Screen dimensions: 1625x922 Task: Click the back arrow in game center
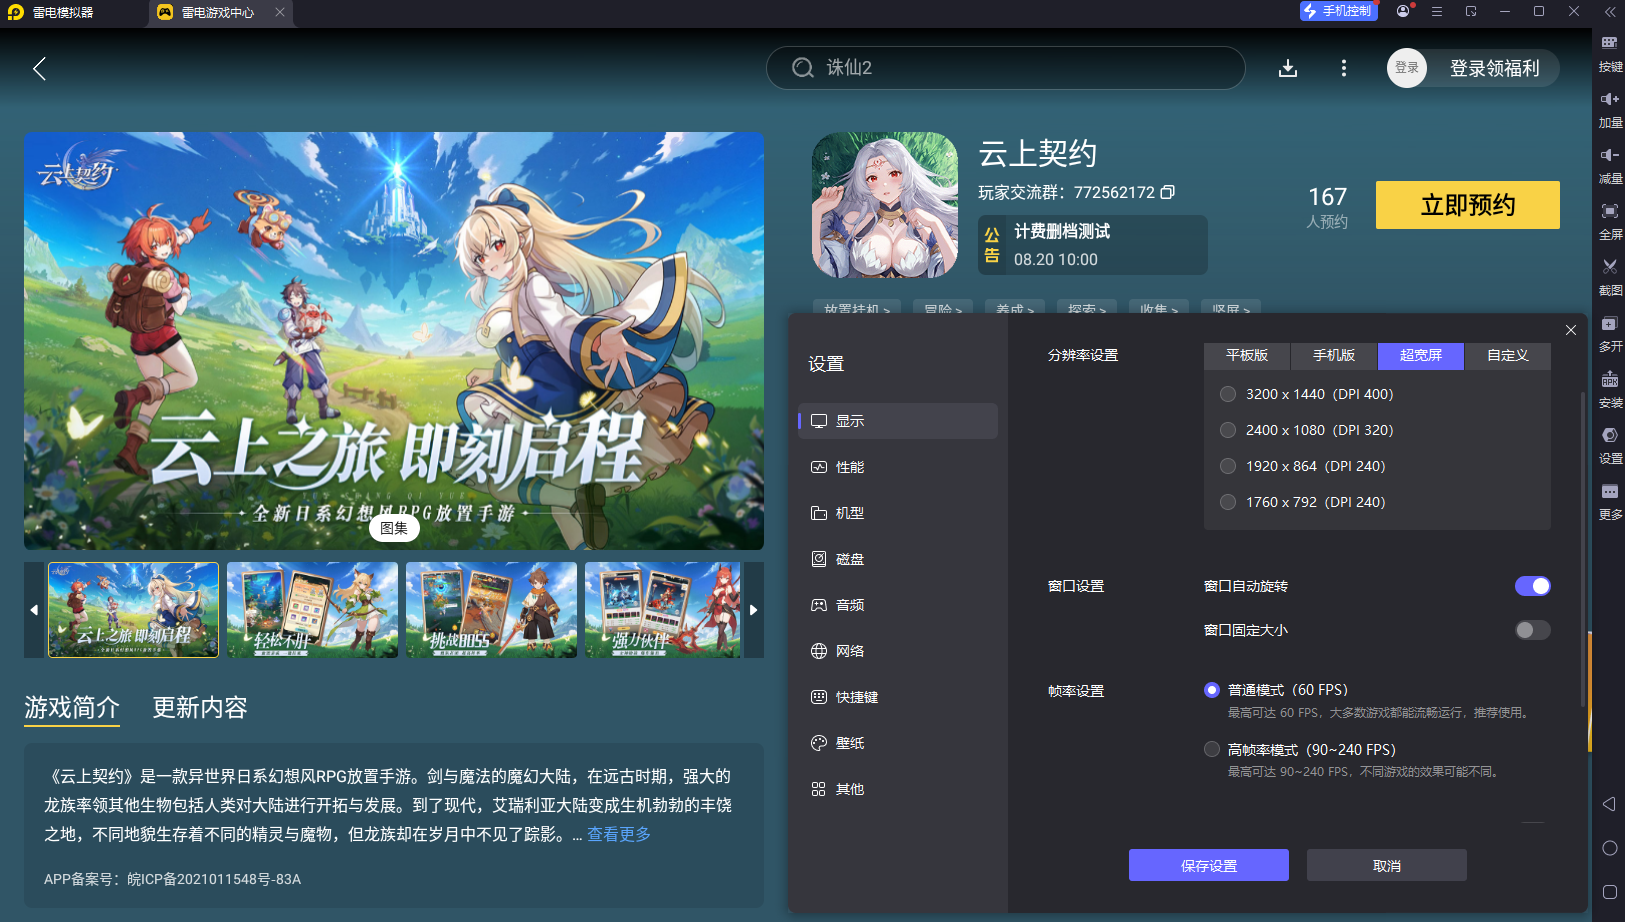tap(40, 68)
